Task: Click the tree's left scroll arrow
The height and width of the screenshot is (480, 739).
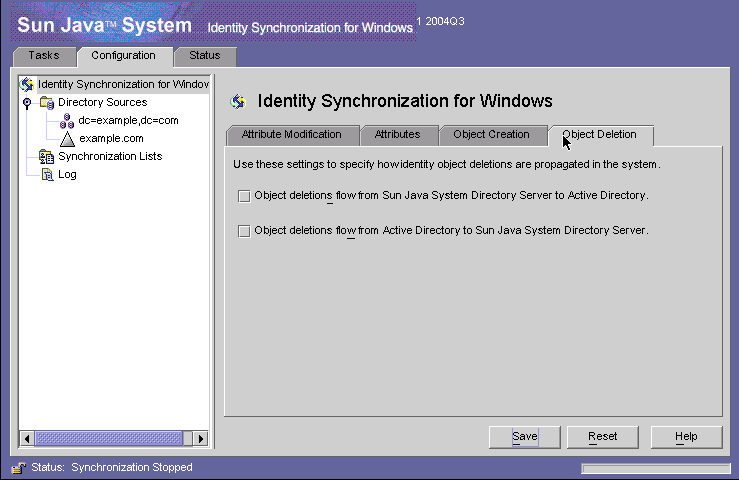Action: (x=27, y=439)
